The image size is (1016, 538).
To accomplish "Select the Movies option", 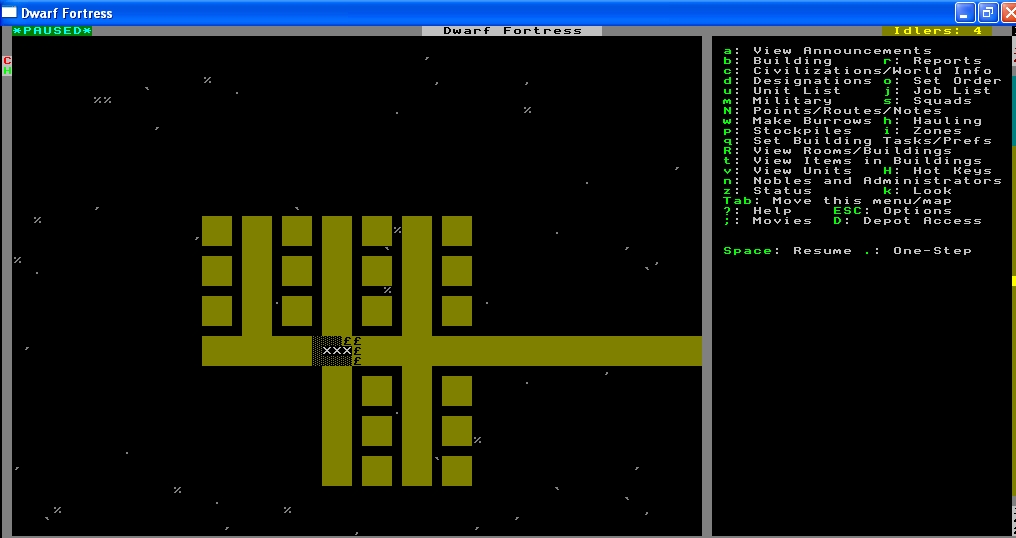I will point(768,220).
